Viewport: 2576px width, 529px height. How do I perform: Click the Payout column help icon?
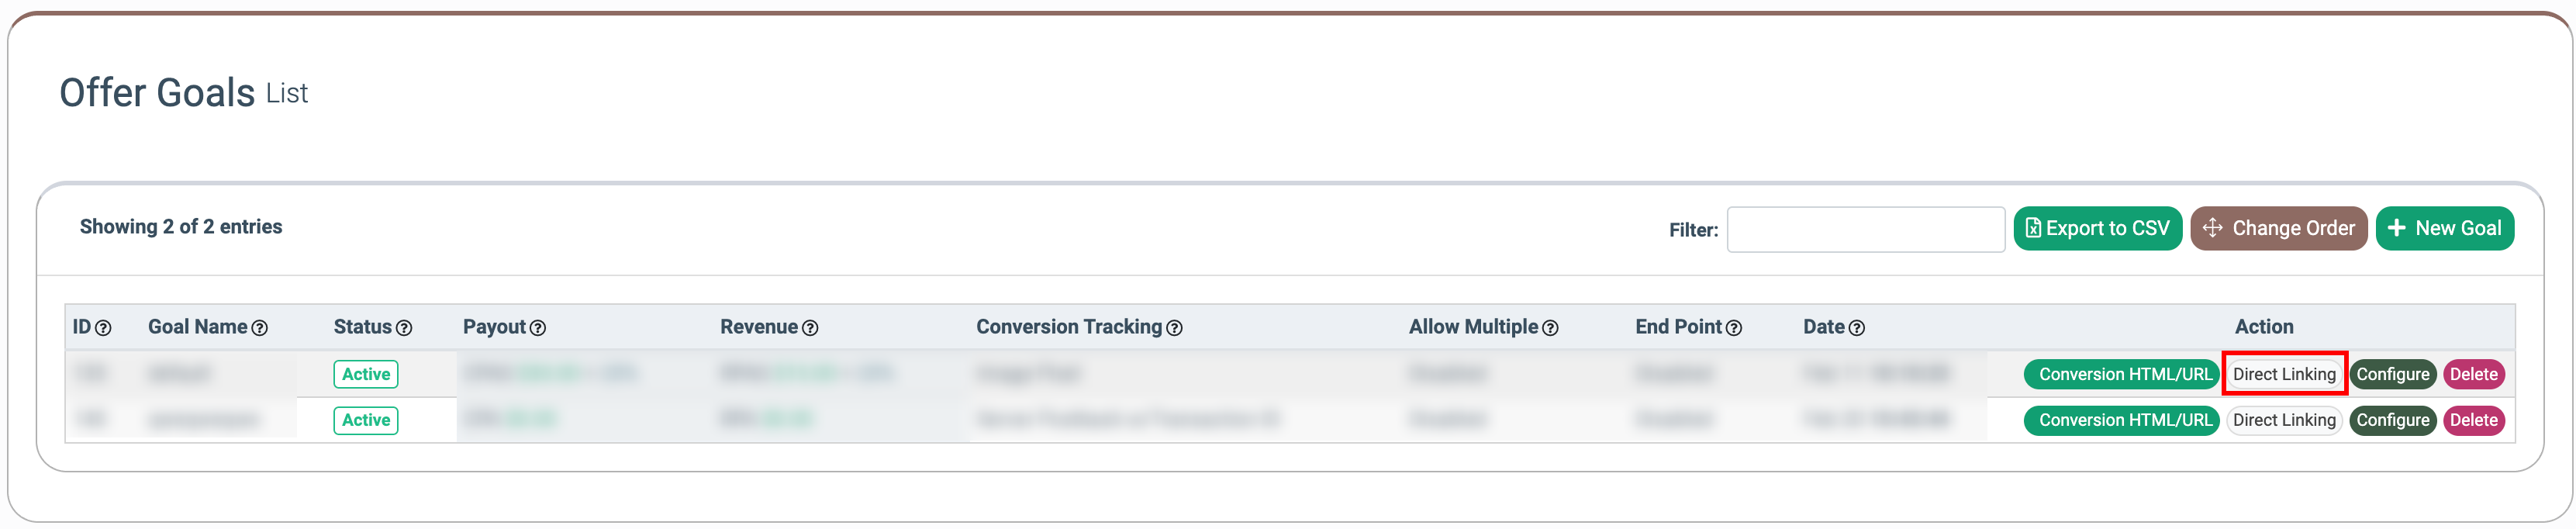538,328
